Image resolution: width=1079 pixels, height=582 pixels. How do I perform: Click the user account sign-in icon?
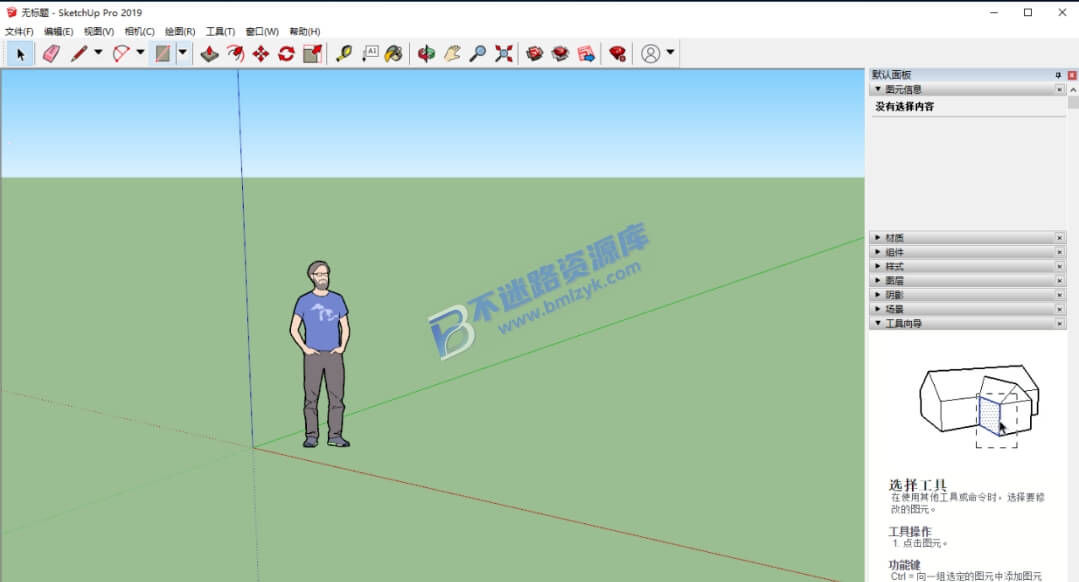pyautogui.click(x=650, y=54)
